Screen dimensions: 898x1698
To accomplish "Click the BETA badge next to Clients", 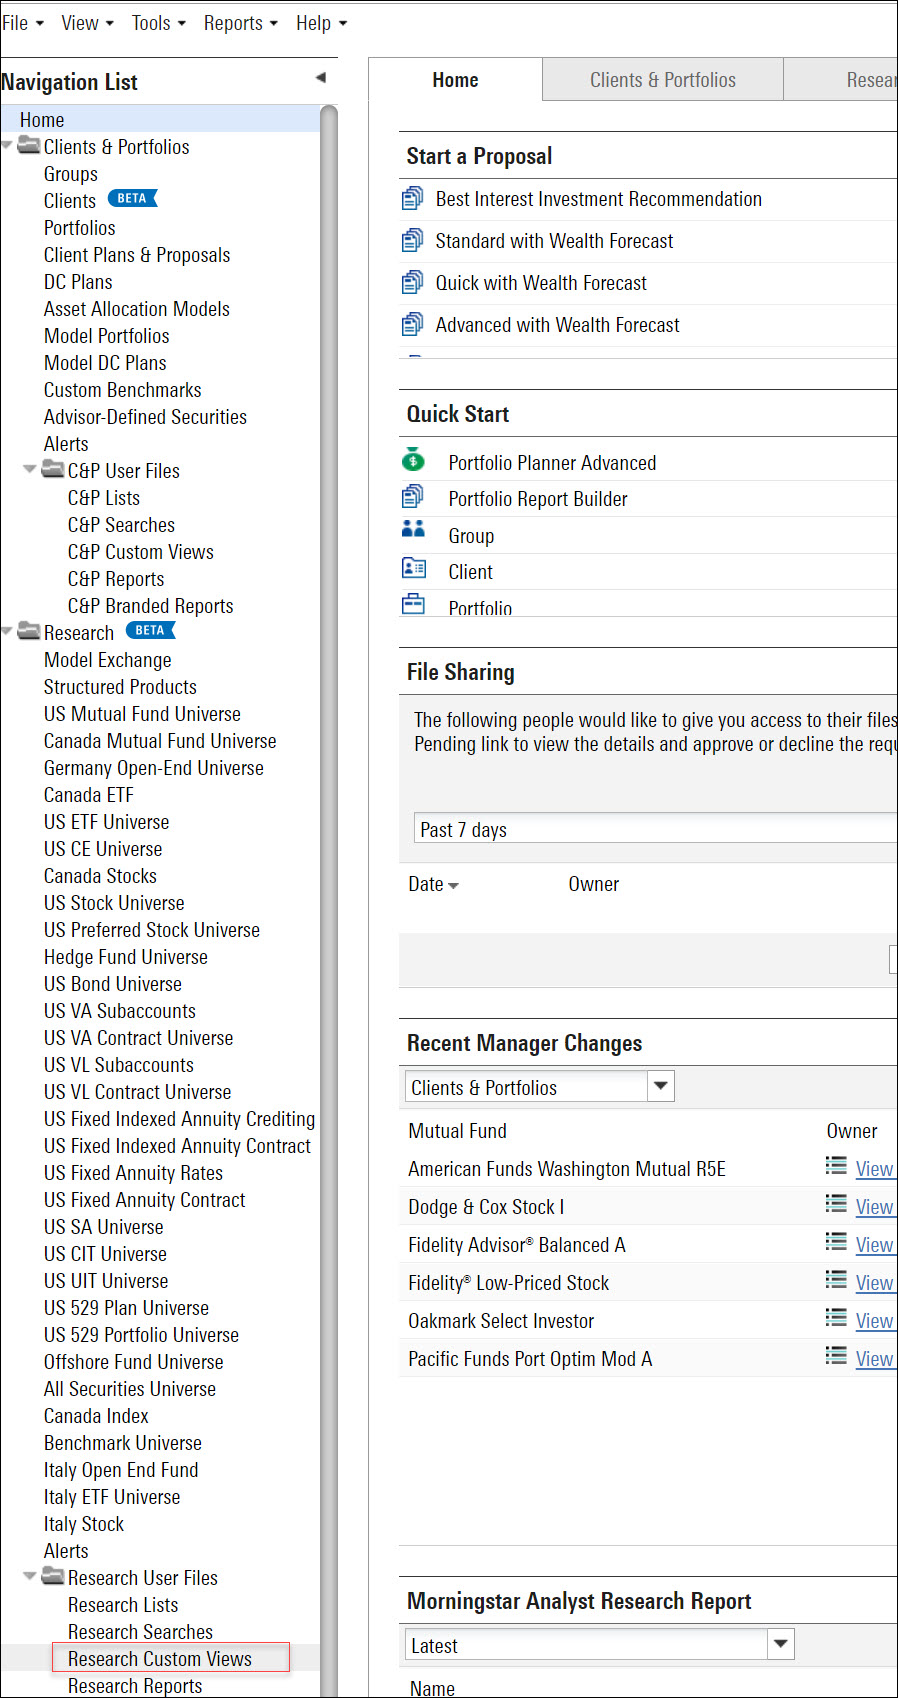I will [x=132, y=198].
